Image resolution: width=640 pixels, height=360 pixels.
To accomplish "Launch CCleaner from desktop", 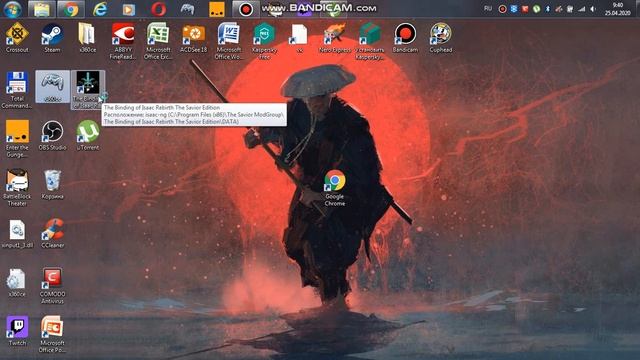I will point(52,233).
